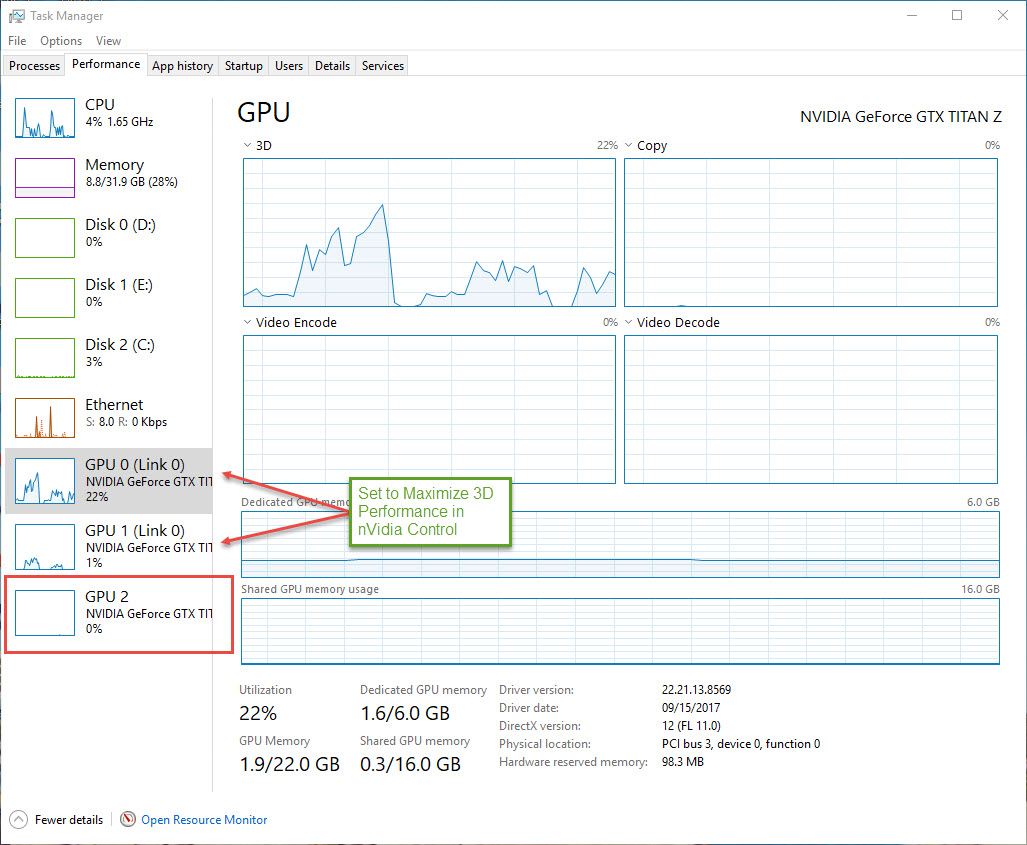Select the Ethernet activity graph thumbnail
The height and width of the screenshot is (845, 1027).
point(45,418)
